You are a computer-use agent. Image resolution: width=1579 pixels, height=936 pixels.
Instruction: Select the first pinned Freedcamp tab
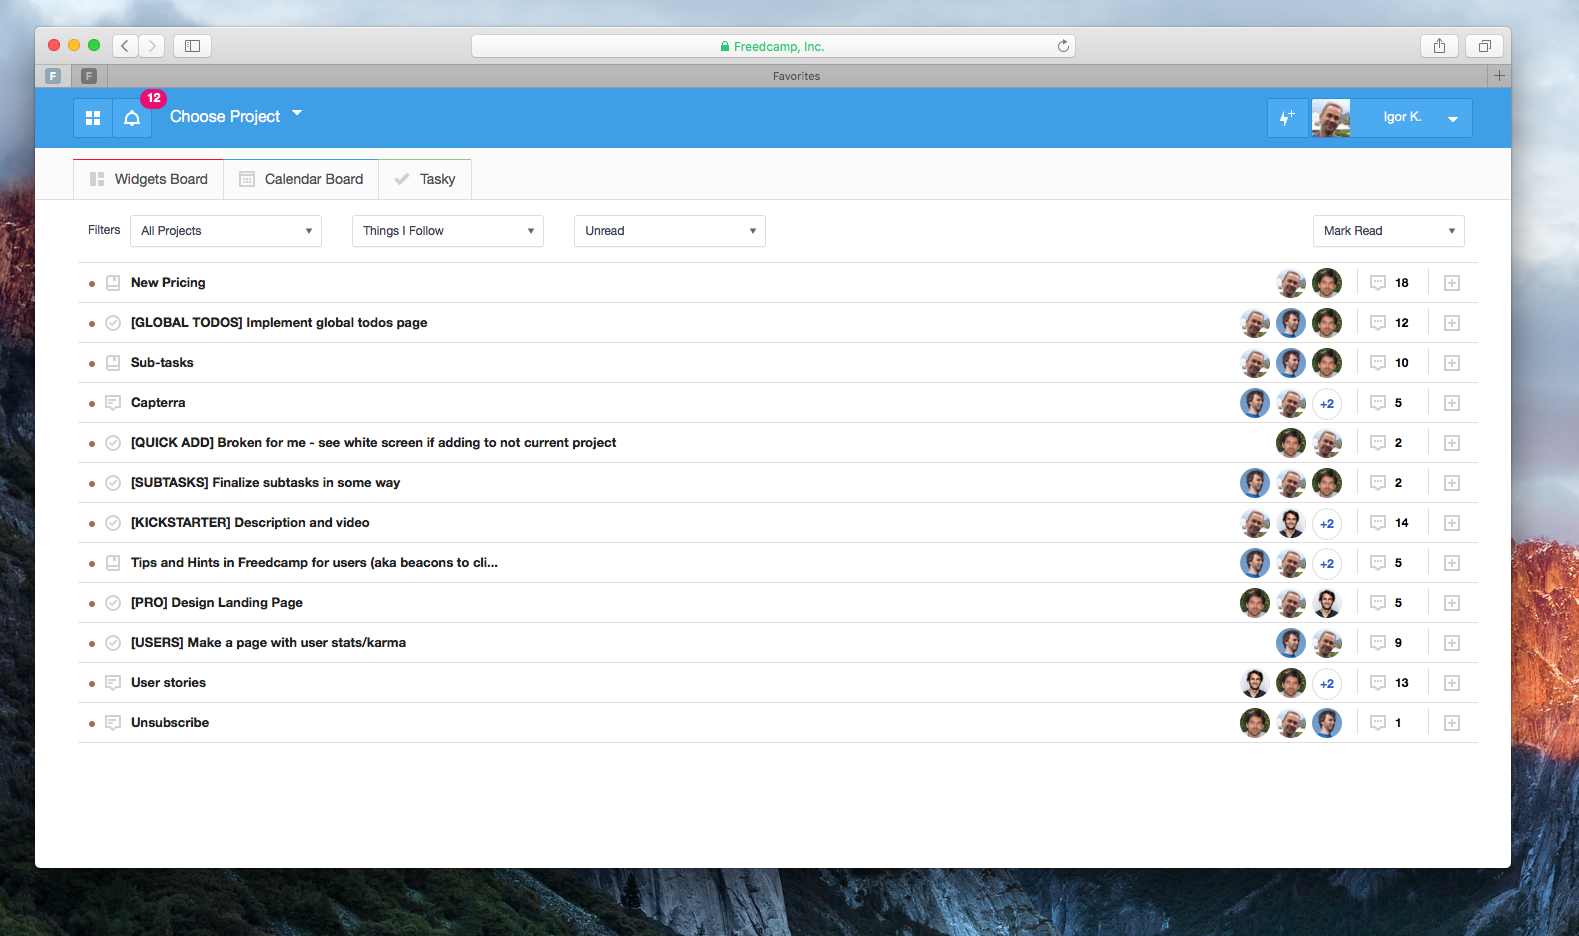click(x=54, y=76)
